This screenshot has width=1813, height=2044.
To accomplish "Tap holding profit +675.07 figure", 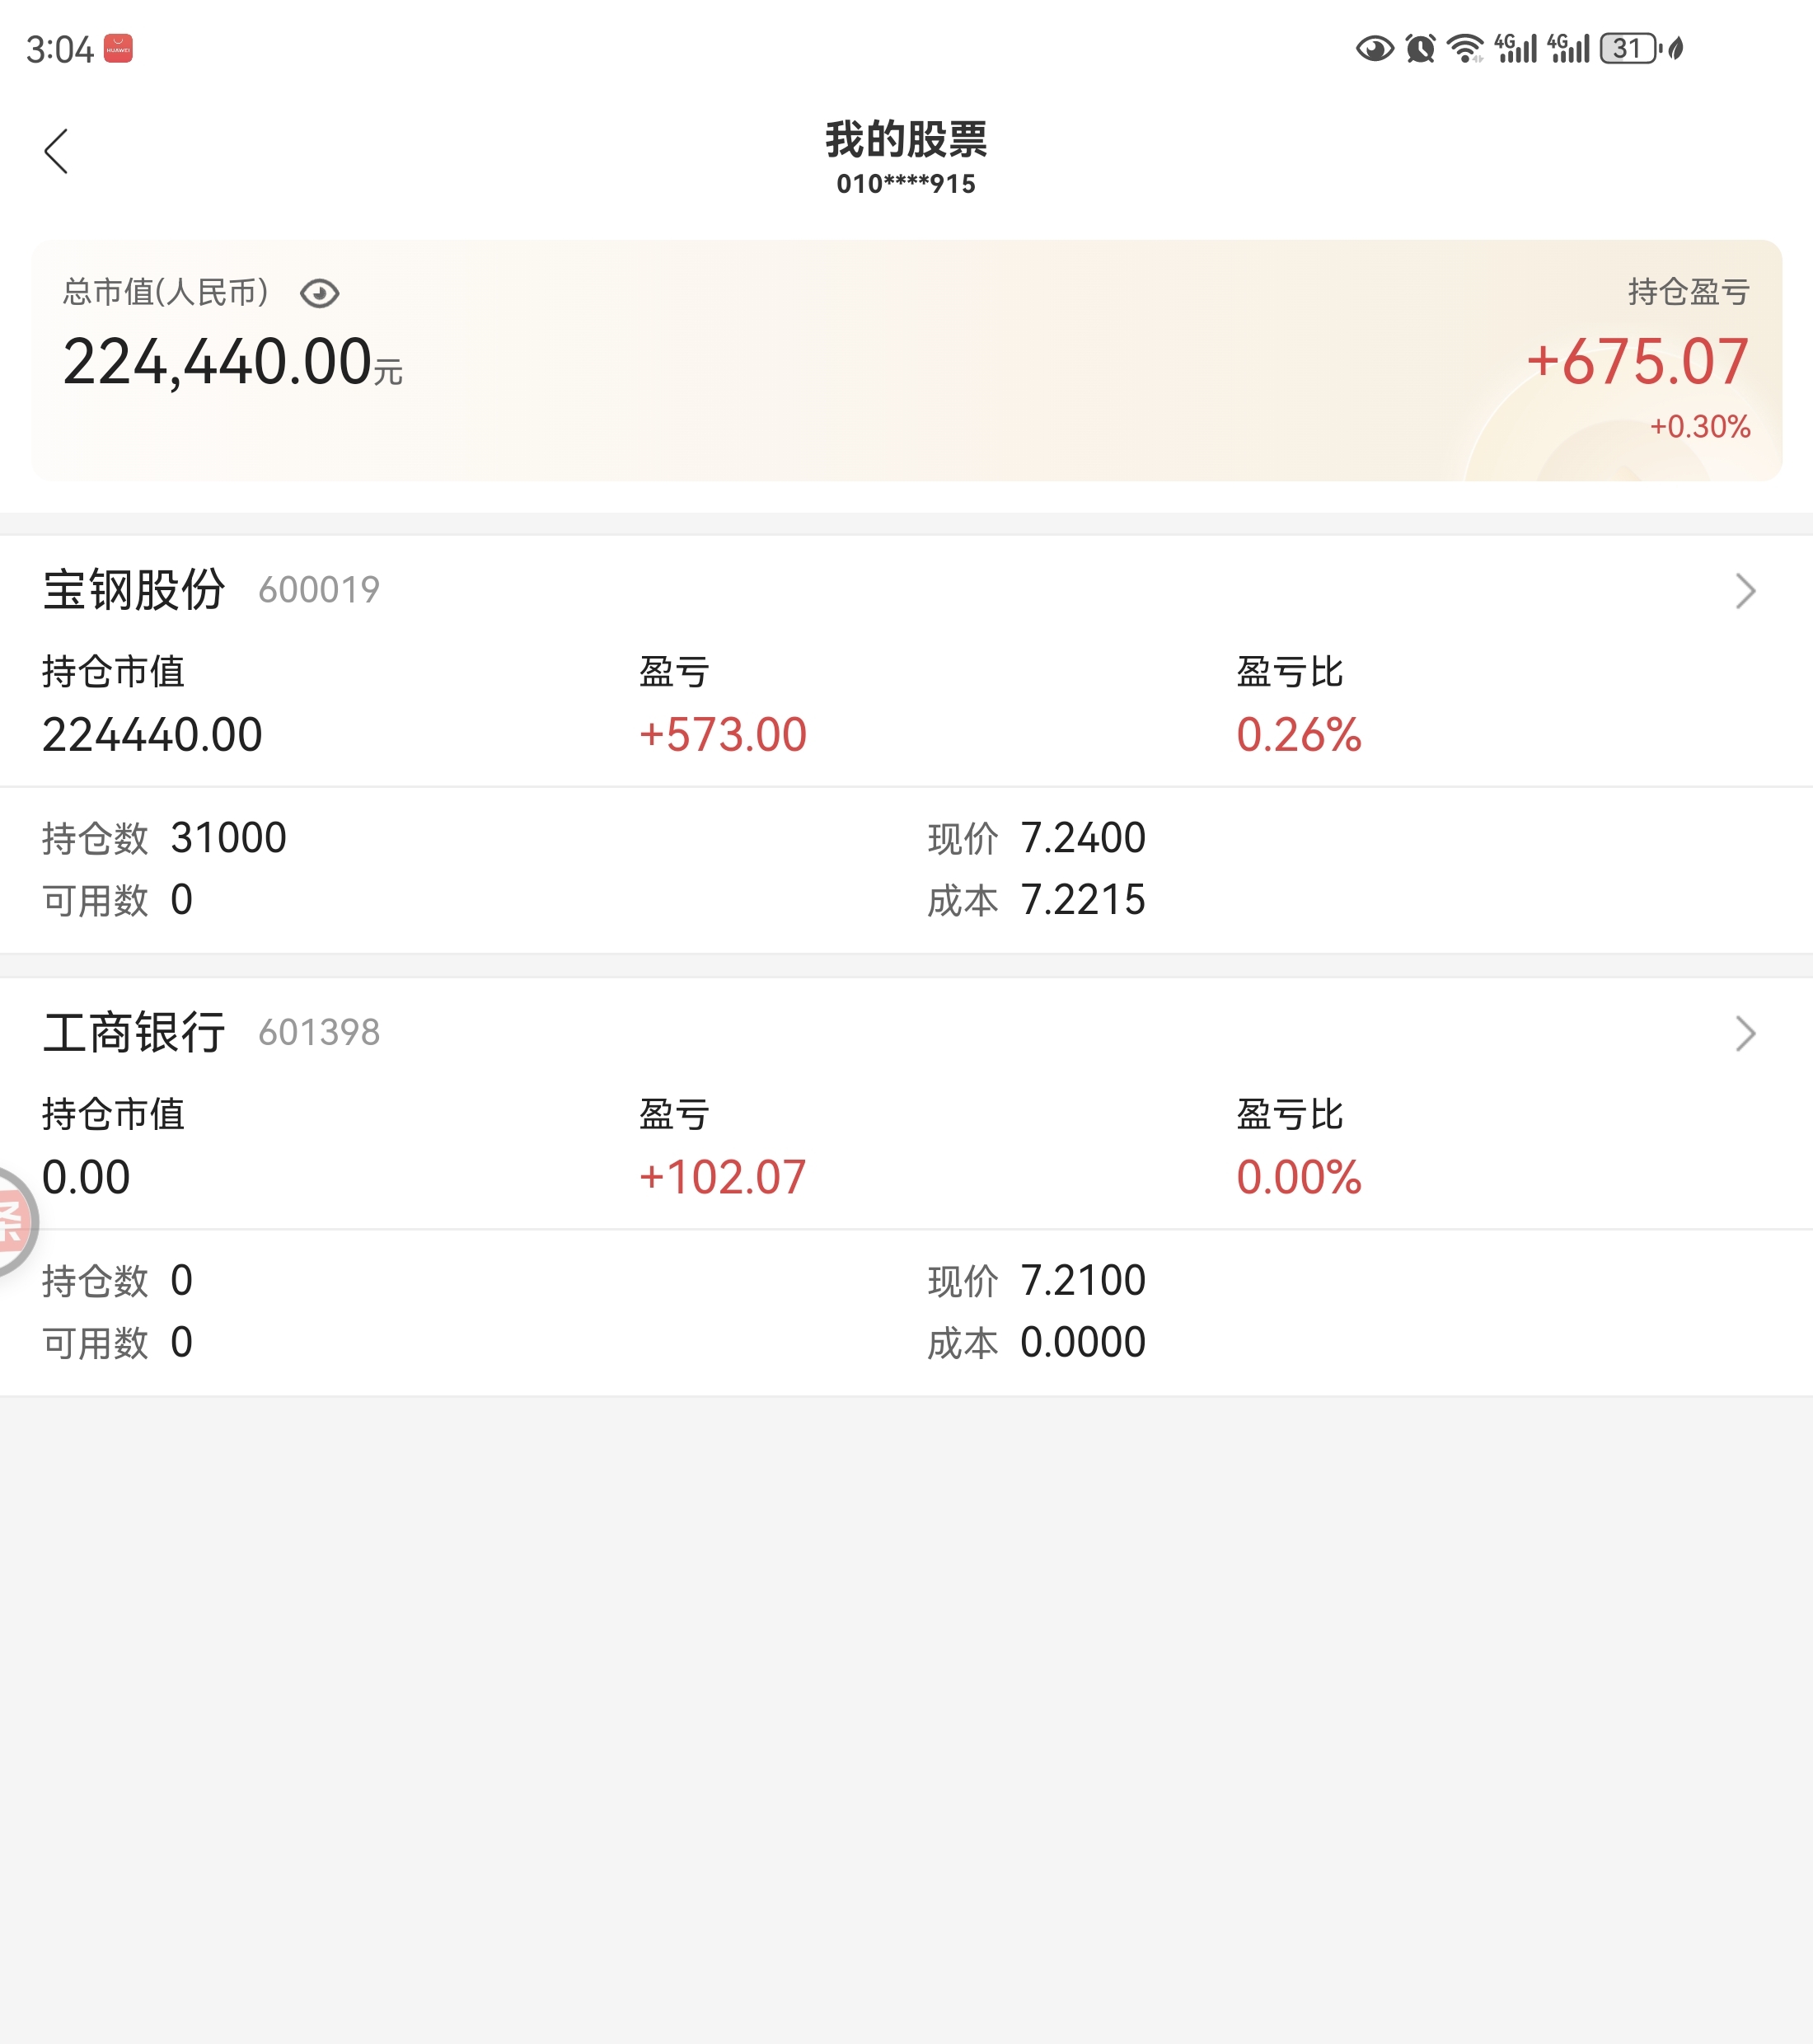I will point(1637,362).
